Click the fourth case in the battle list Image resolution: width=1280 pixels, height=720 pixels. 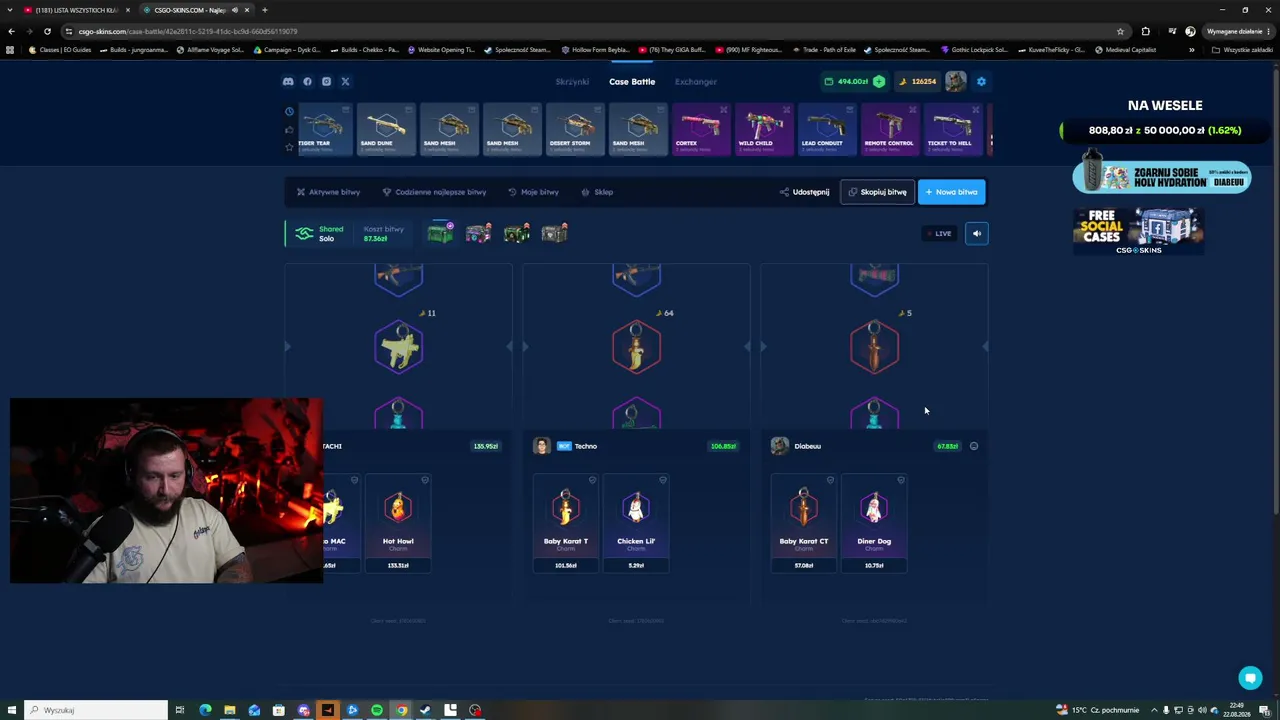pyautogui.click(x=555, y=233)
